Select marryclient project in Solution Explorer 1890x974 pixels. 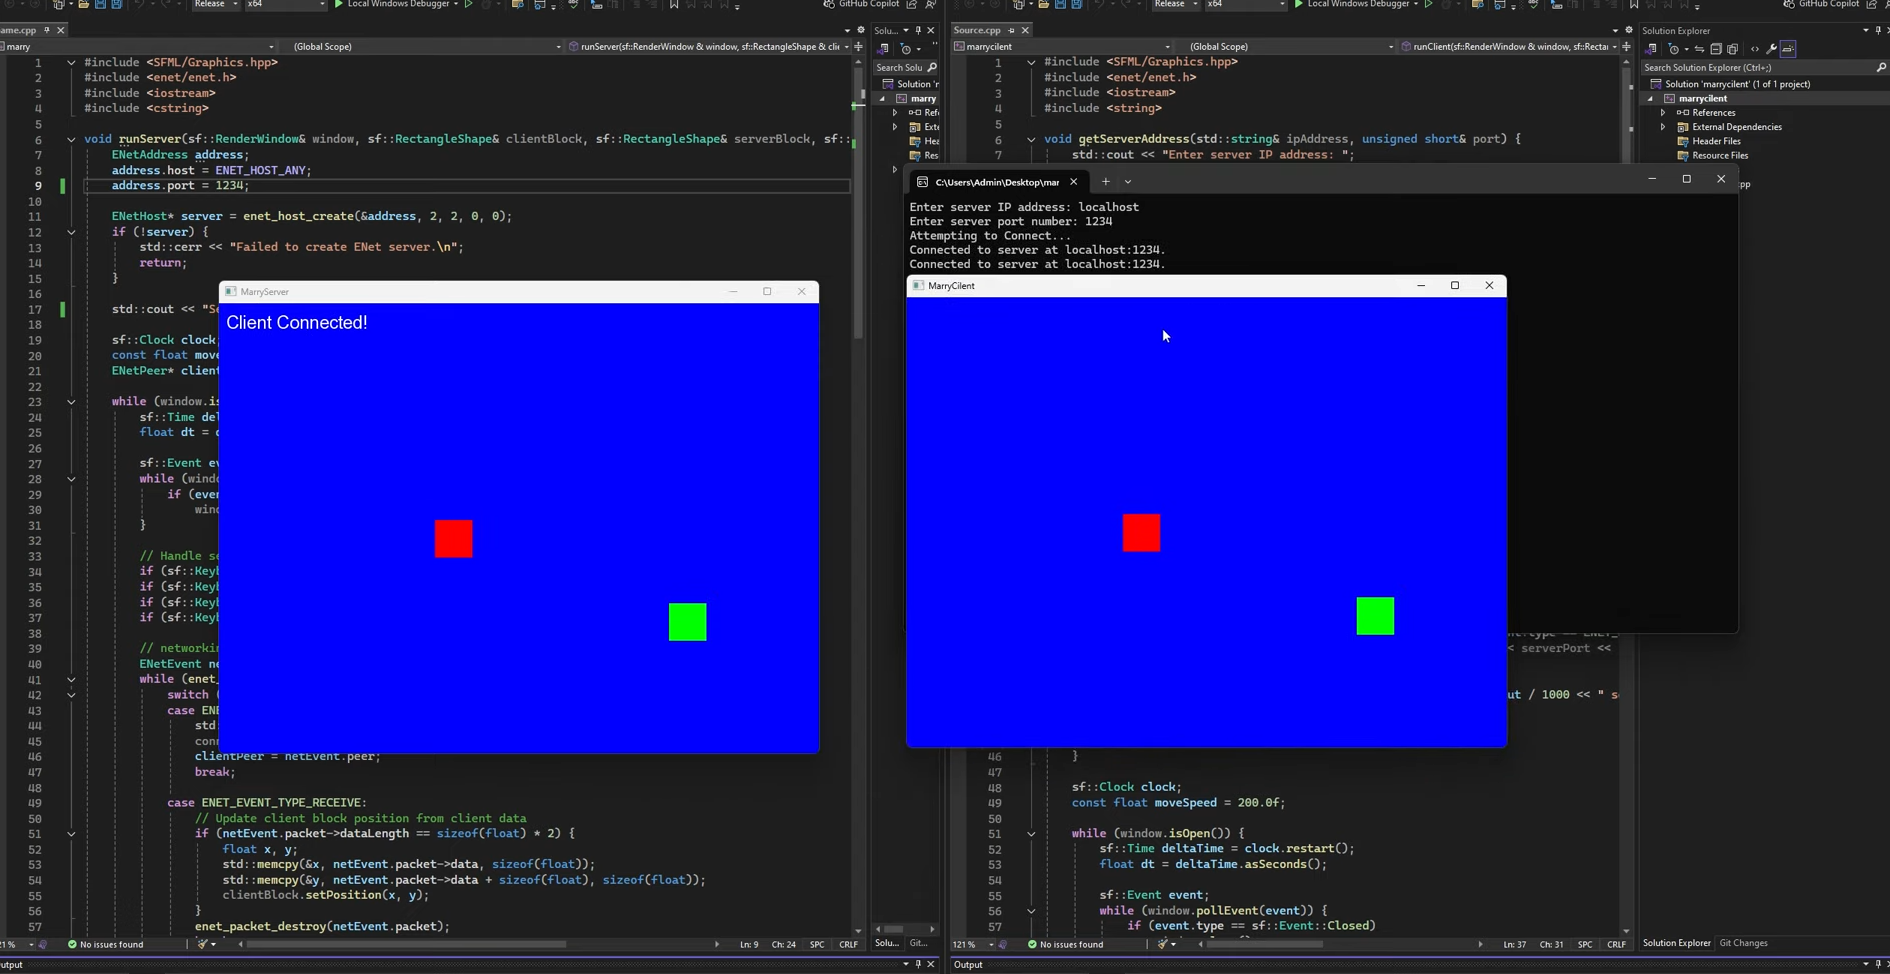tap(1702, 98)
